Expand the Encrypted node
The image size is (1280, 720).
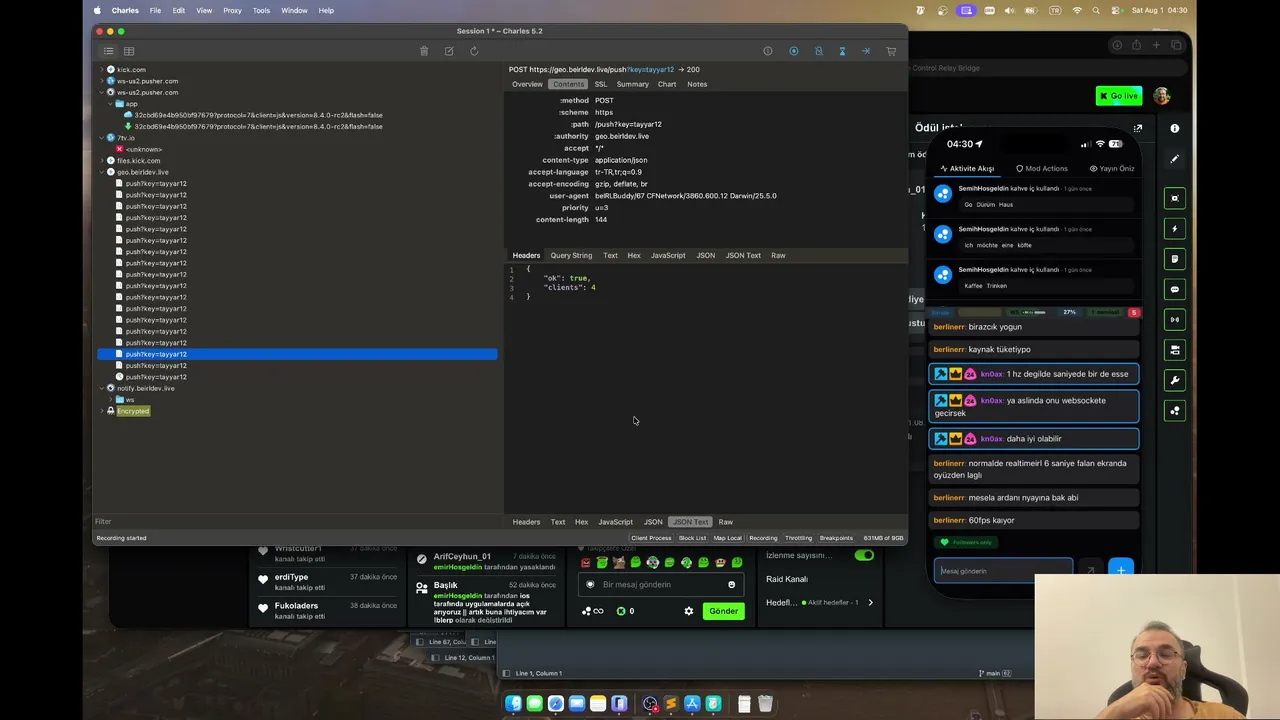(x=101, y=411)
